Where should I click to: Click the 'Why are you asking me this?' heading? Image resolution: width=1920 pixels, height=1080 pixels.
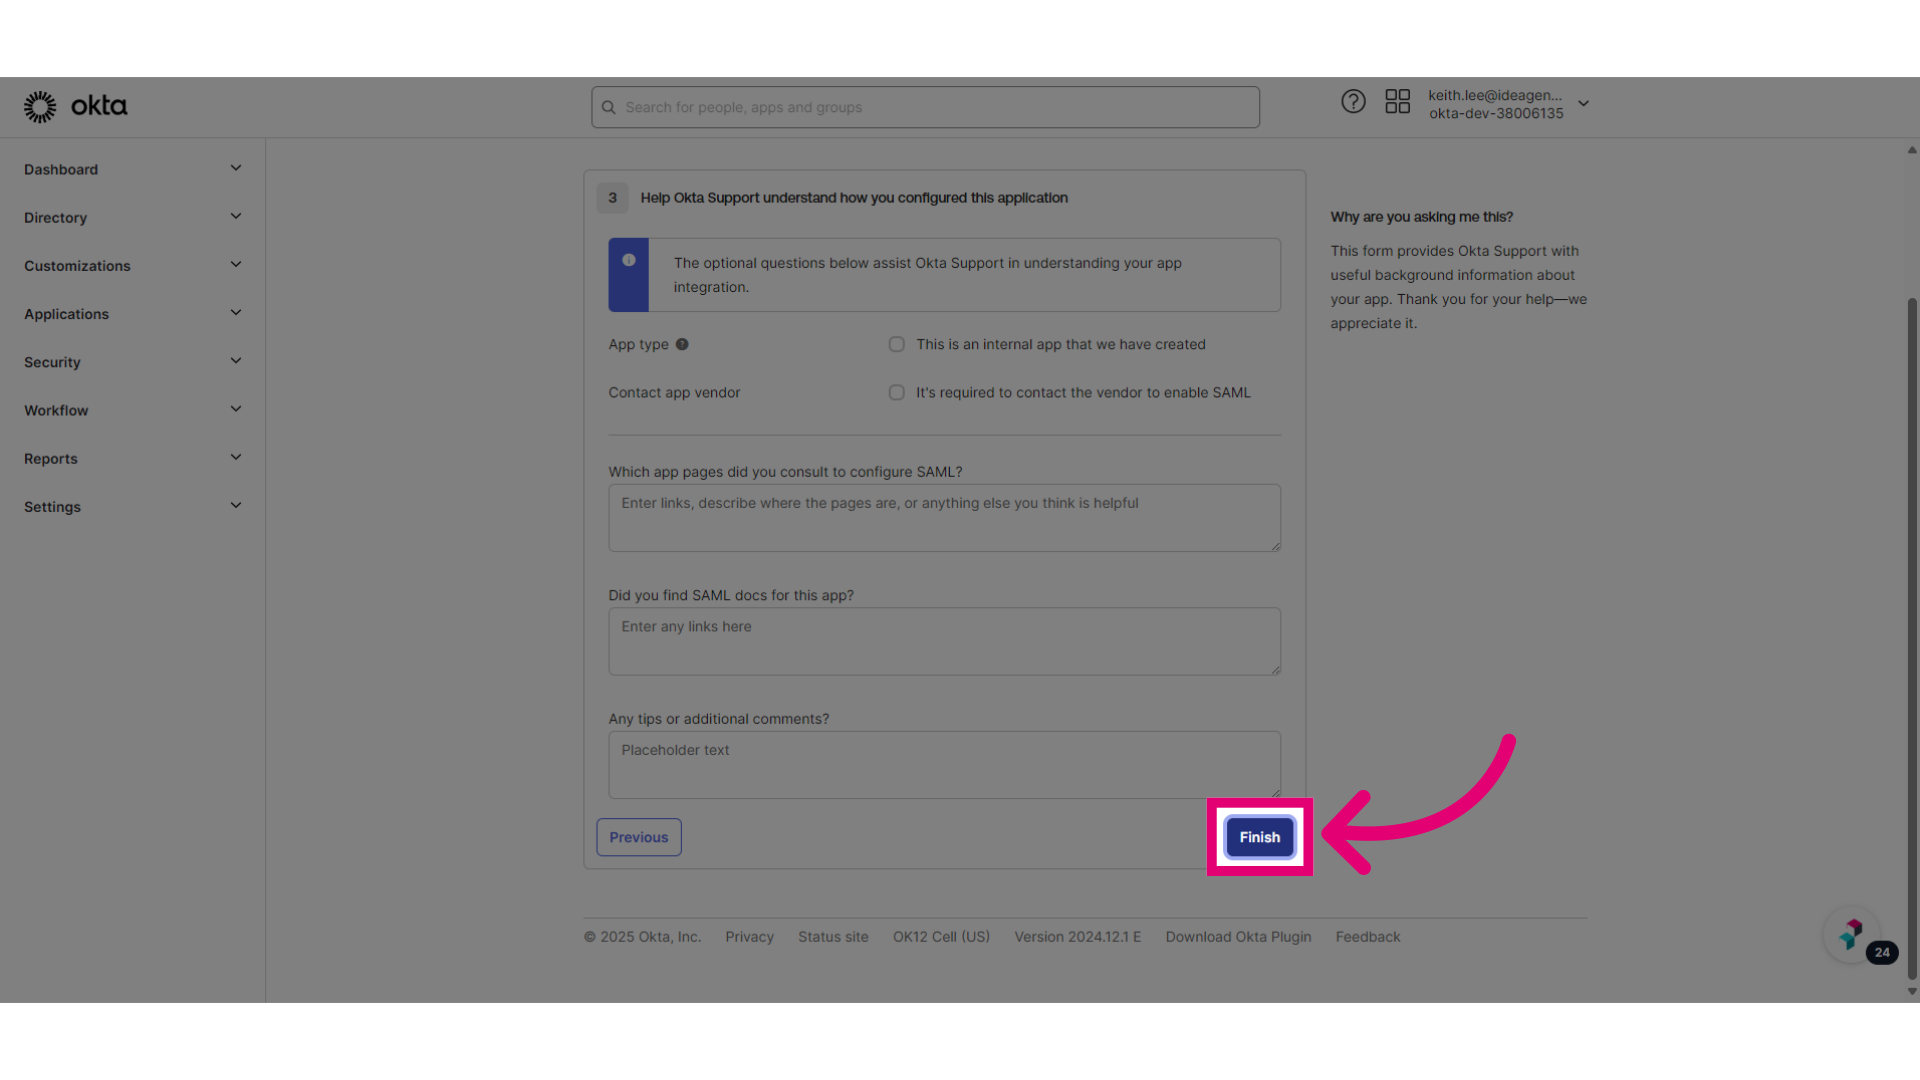tap(1421, 217)
